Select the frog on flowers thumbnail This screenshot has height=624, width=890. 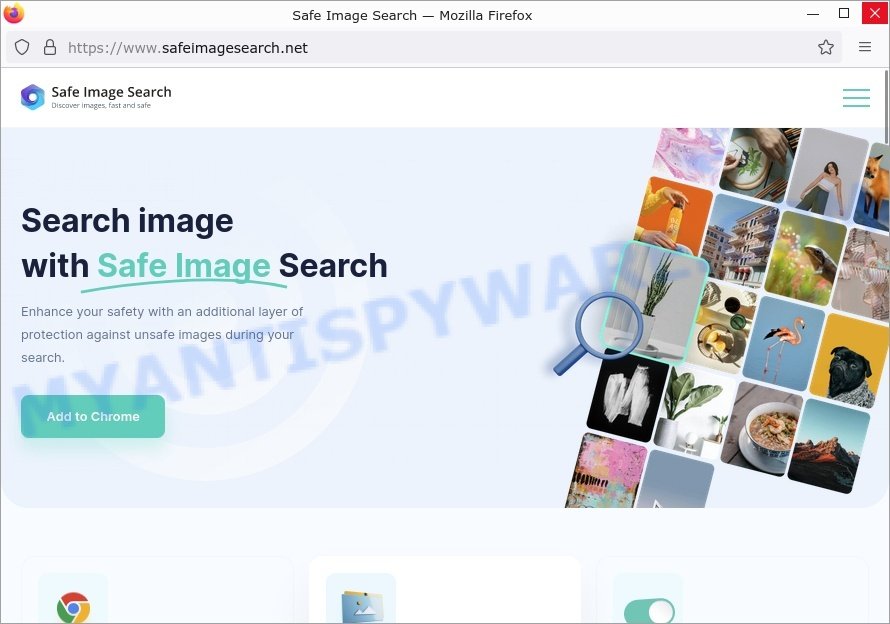[x=805, y=258]
